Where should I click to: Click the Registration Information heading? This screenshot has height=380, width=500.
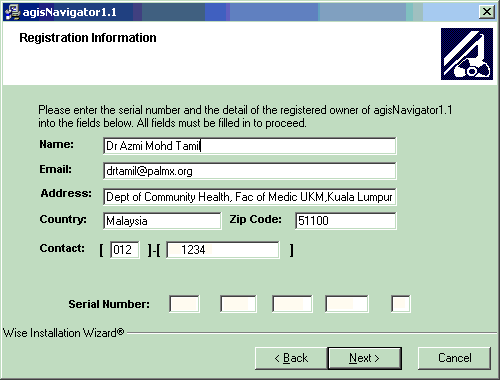[88, 38]
